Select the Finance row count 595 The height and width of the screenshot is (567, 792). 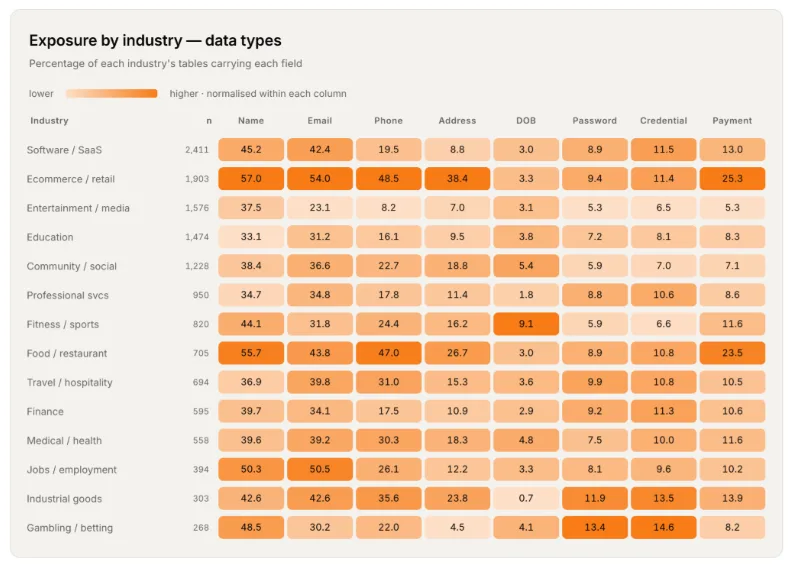[201, 411]
